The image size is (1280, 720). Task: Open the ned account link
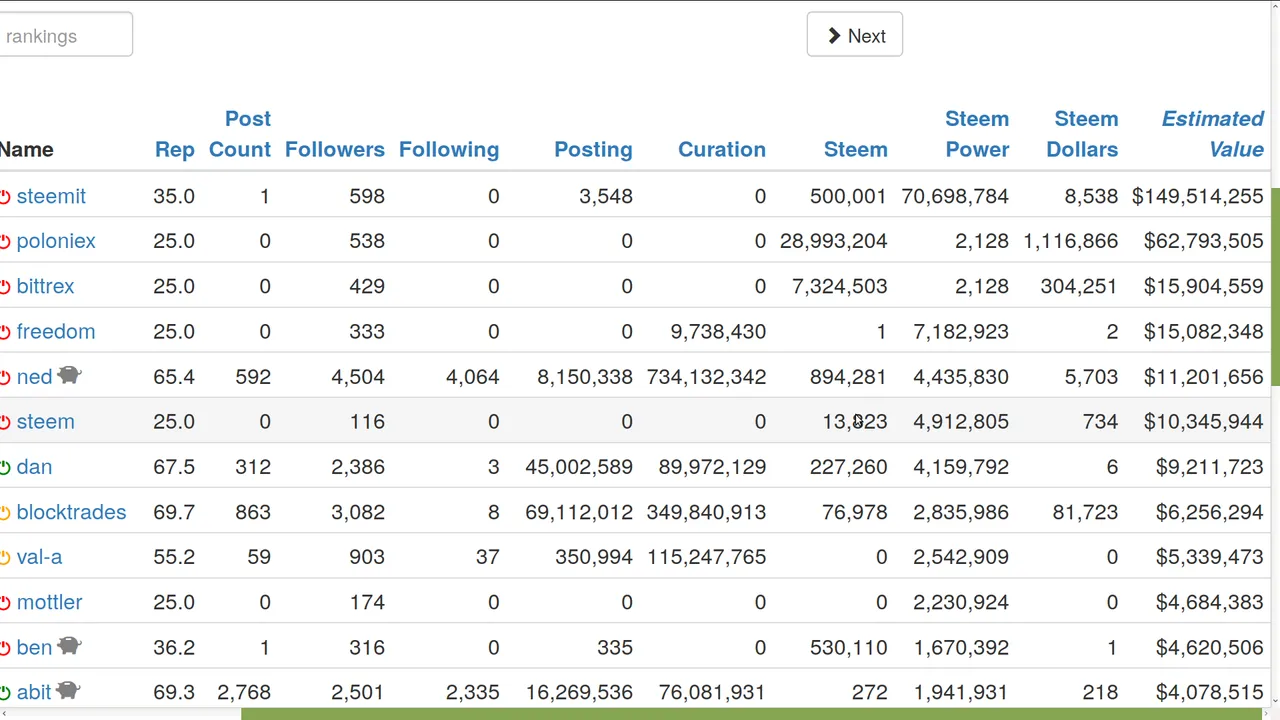34,377
